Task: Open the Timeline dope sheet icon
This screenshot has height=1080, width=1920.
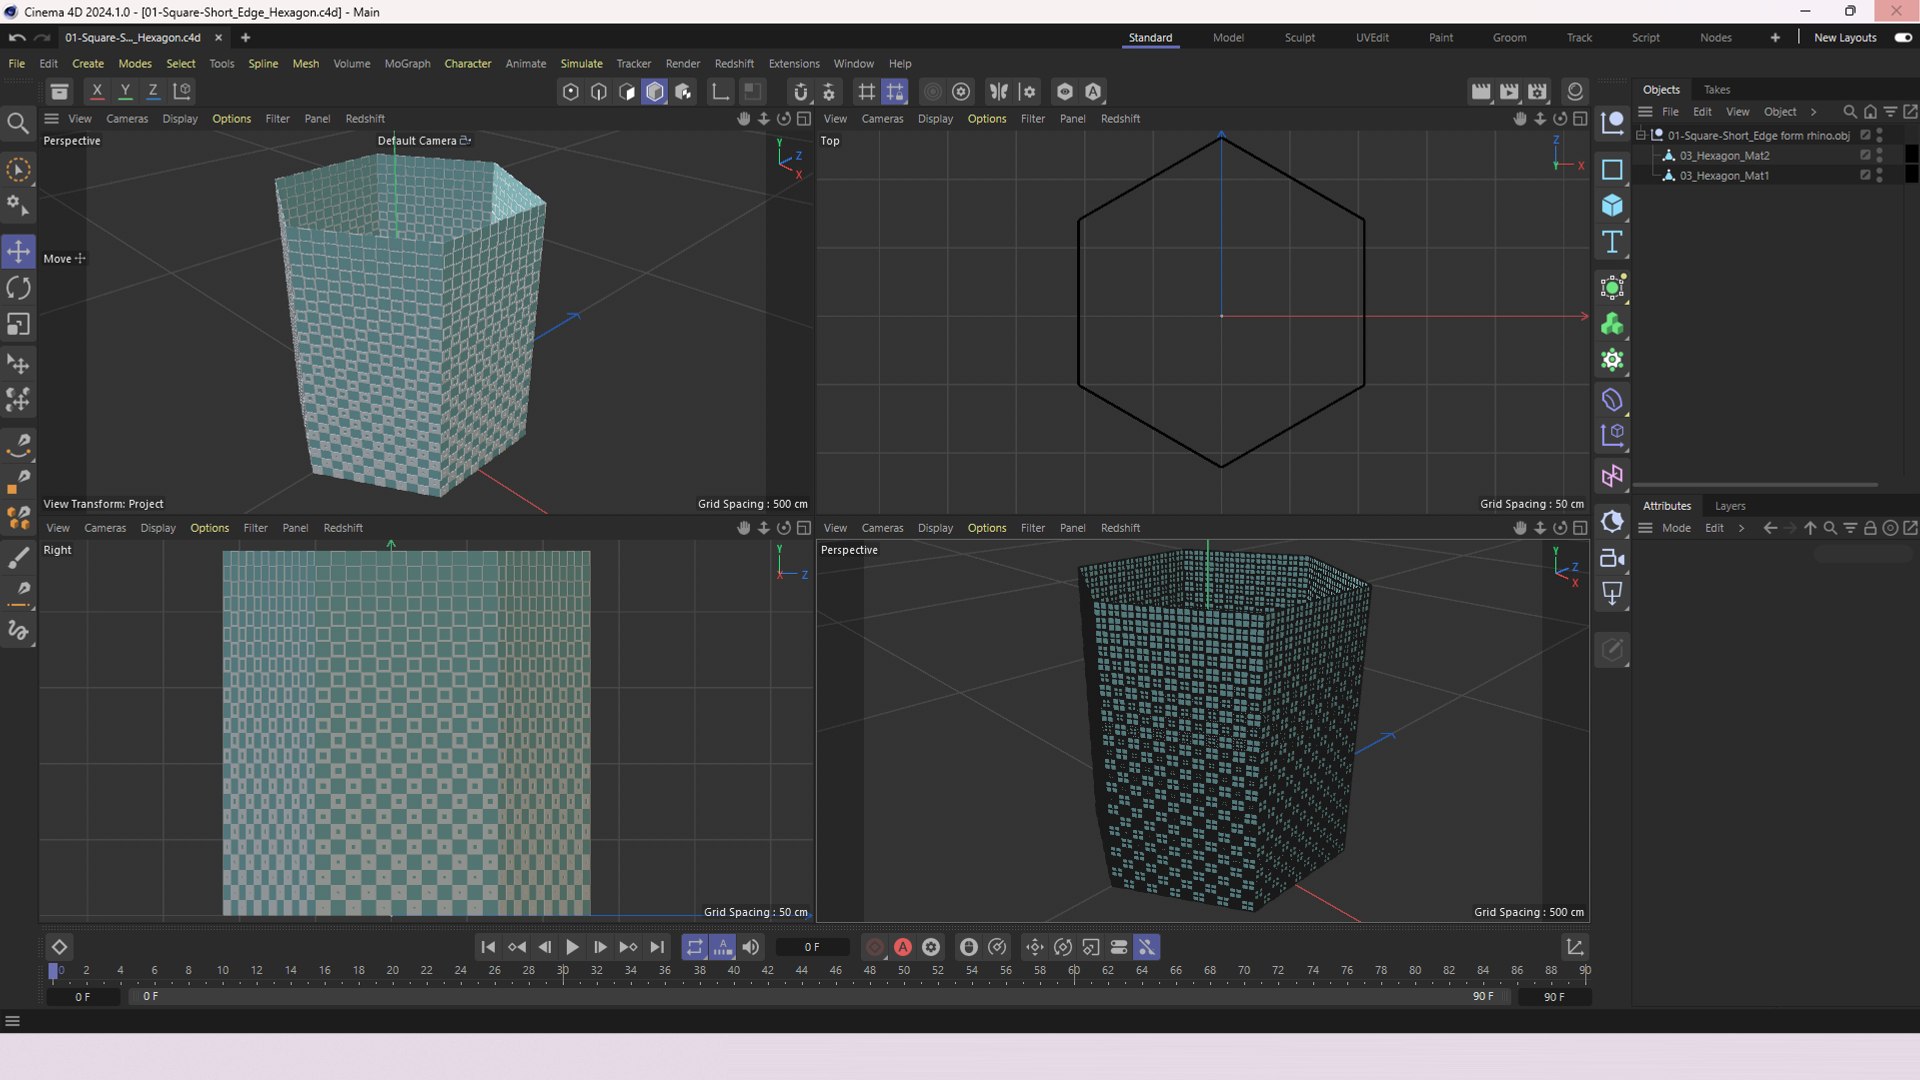Action: pos(1575,947)
